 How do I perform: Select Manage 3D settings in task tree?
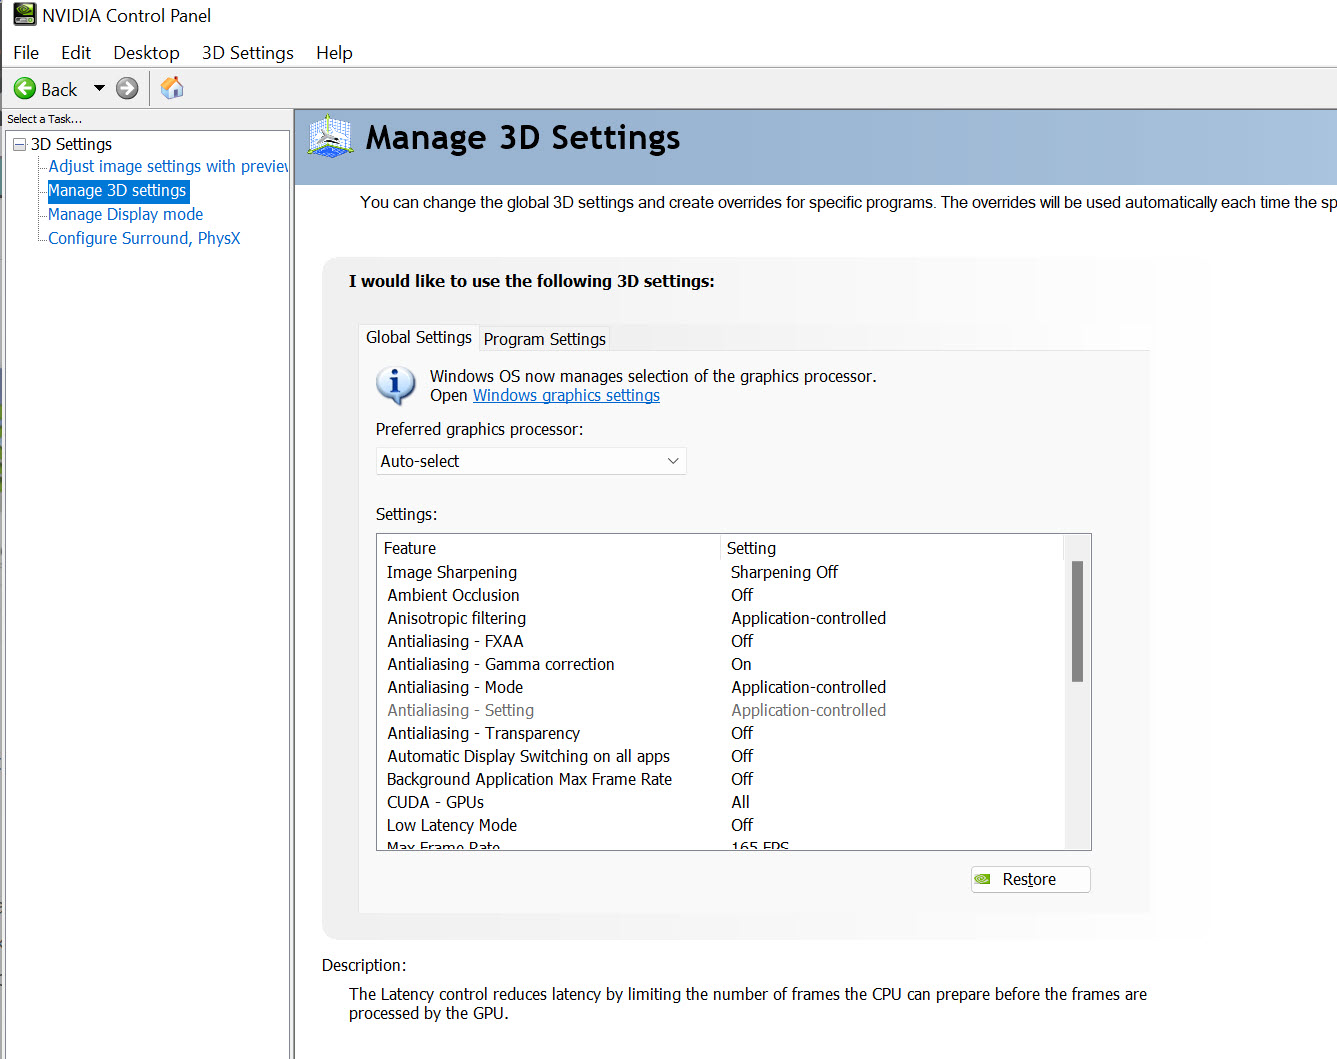pos(117,190)
